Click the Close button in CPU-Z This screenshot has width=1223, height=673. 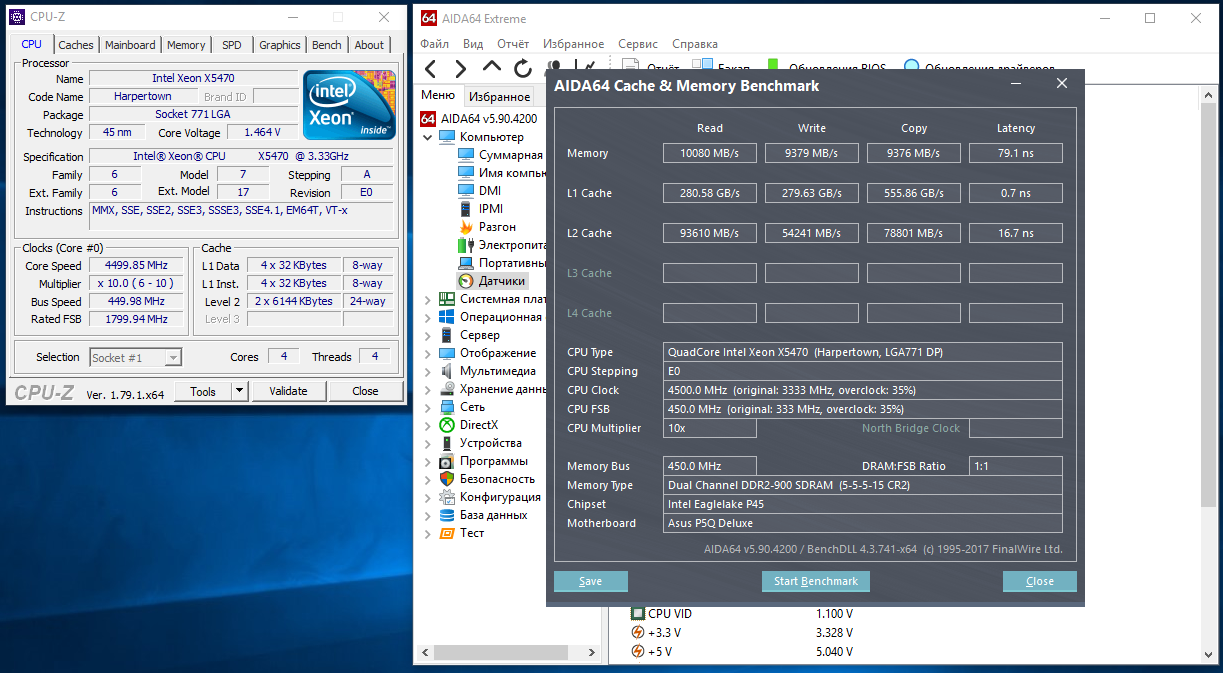coord(366,392)
